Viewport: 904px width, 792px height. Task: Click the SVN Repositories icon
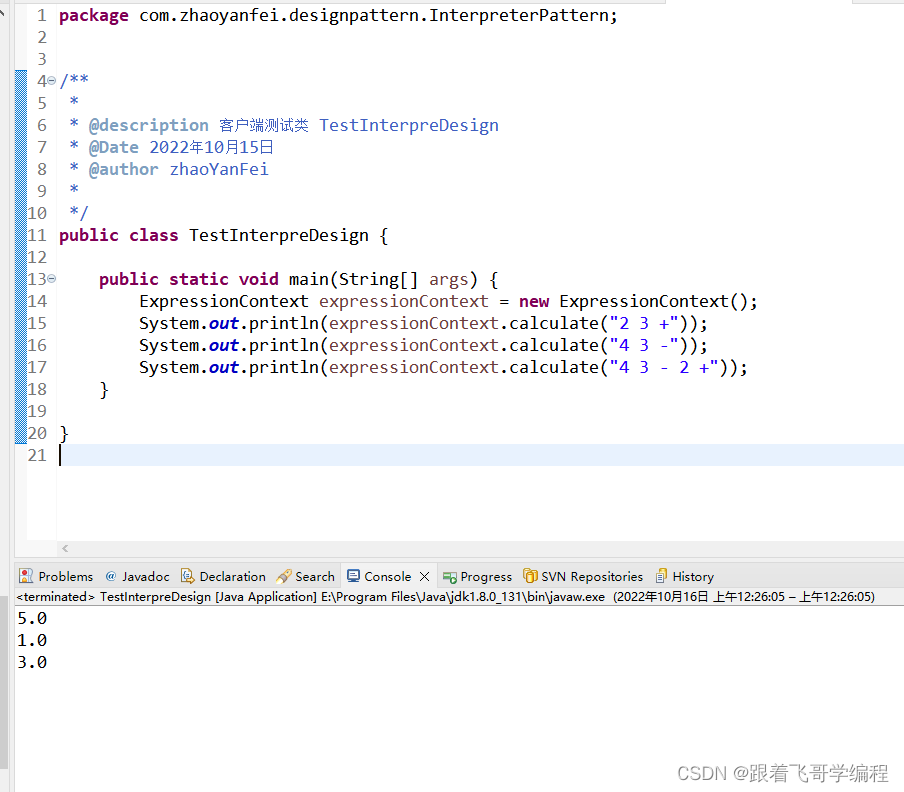[530, 576]
